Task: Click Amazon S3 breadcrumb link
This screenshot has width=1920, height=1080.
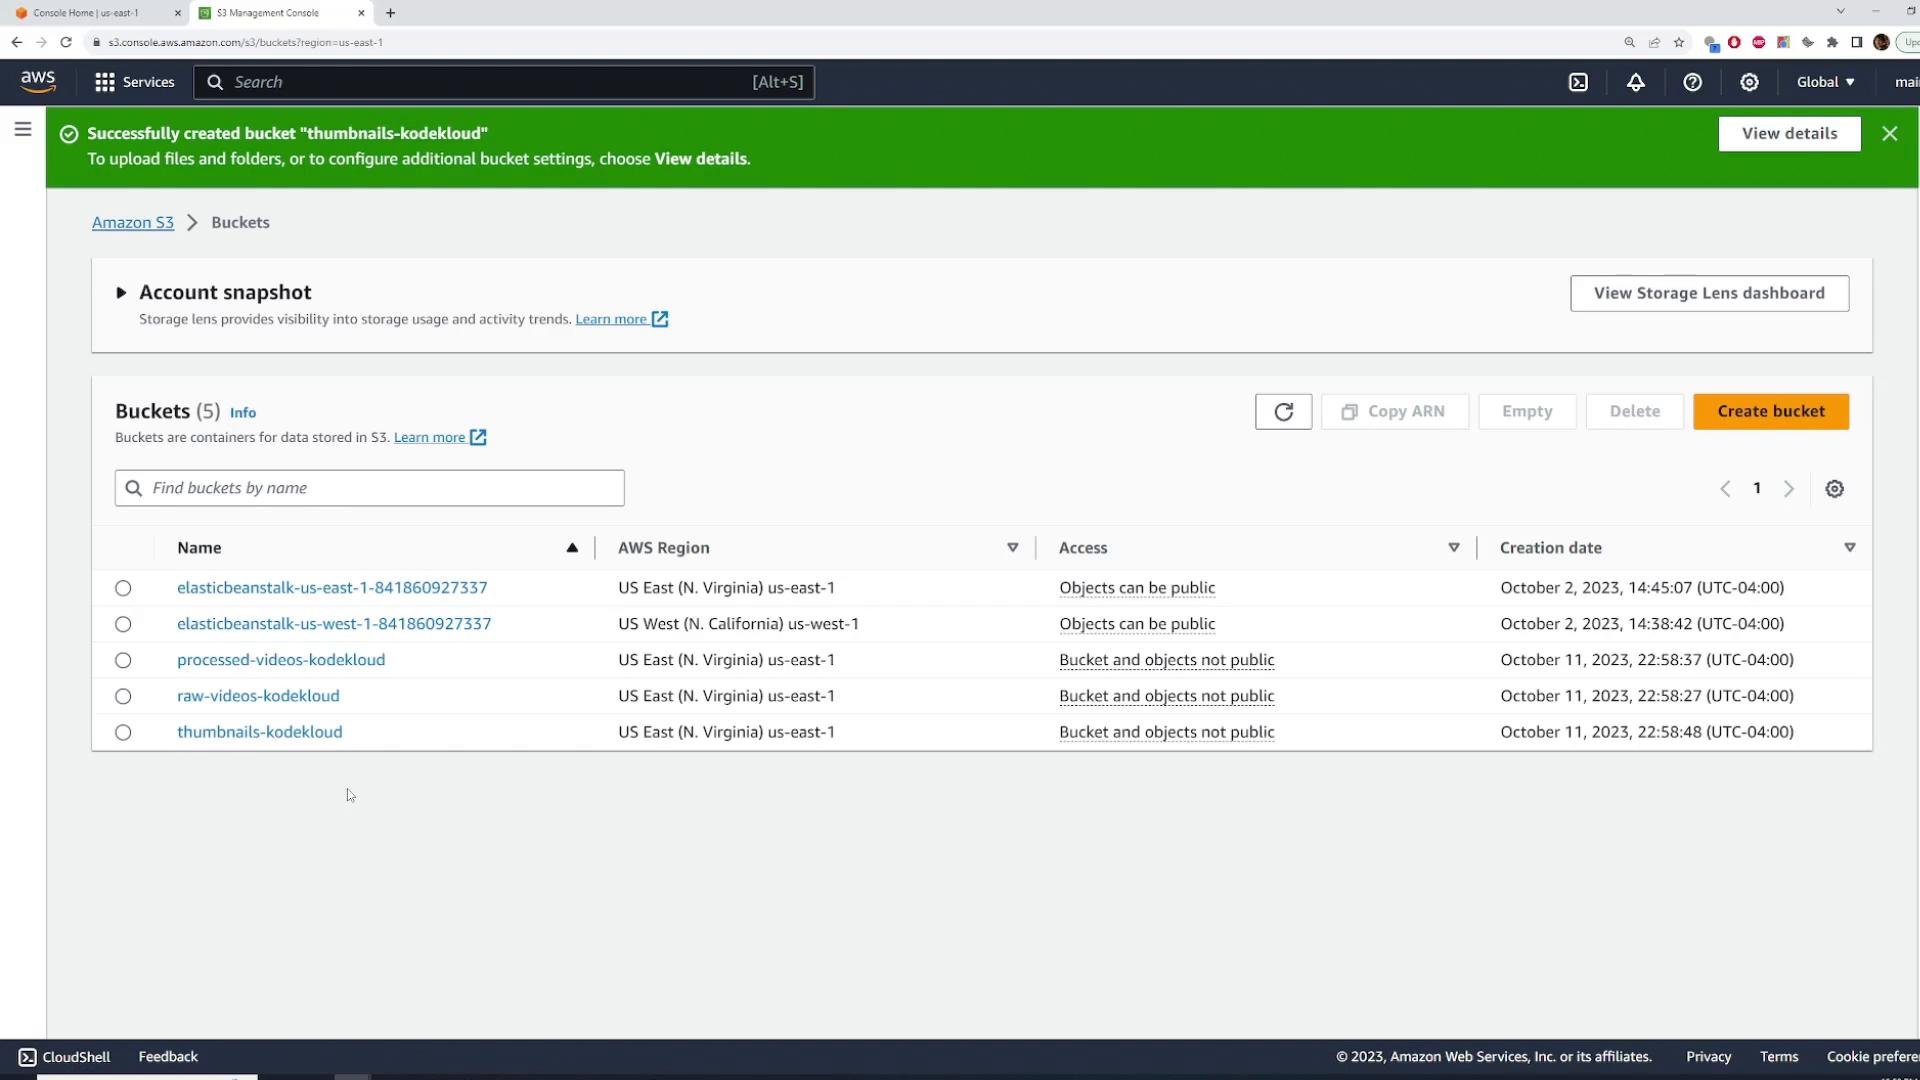Action: coord(133,222)
